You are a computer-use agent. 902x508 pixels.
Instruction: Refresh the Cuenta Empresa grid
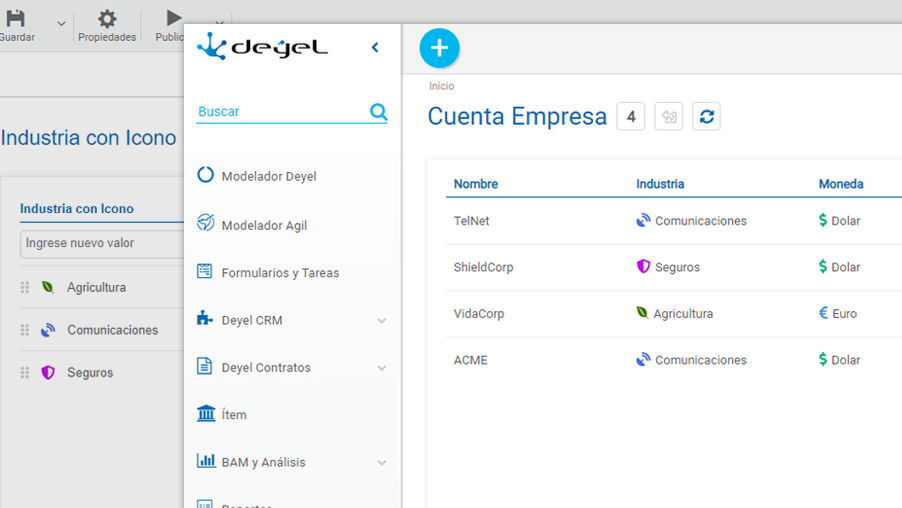coord(706,116)
